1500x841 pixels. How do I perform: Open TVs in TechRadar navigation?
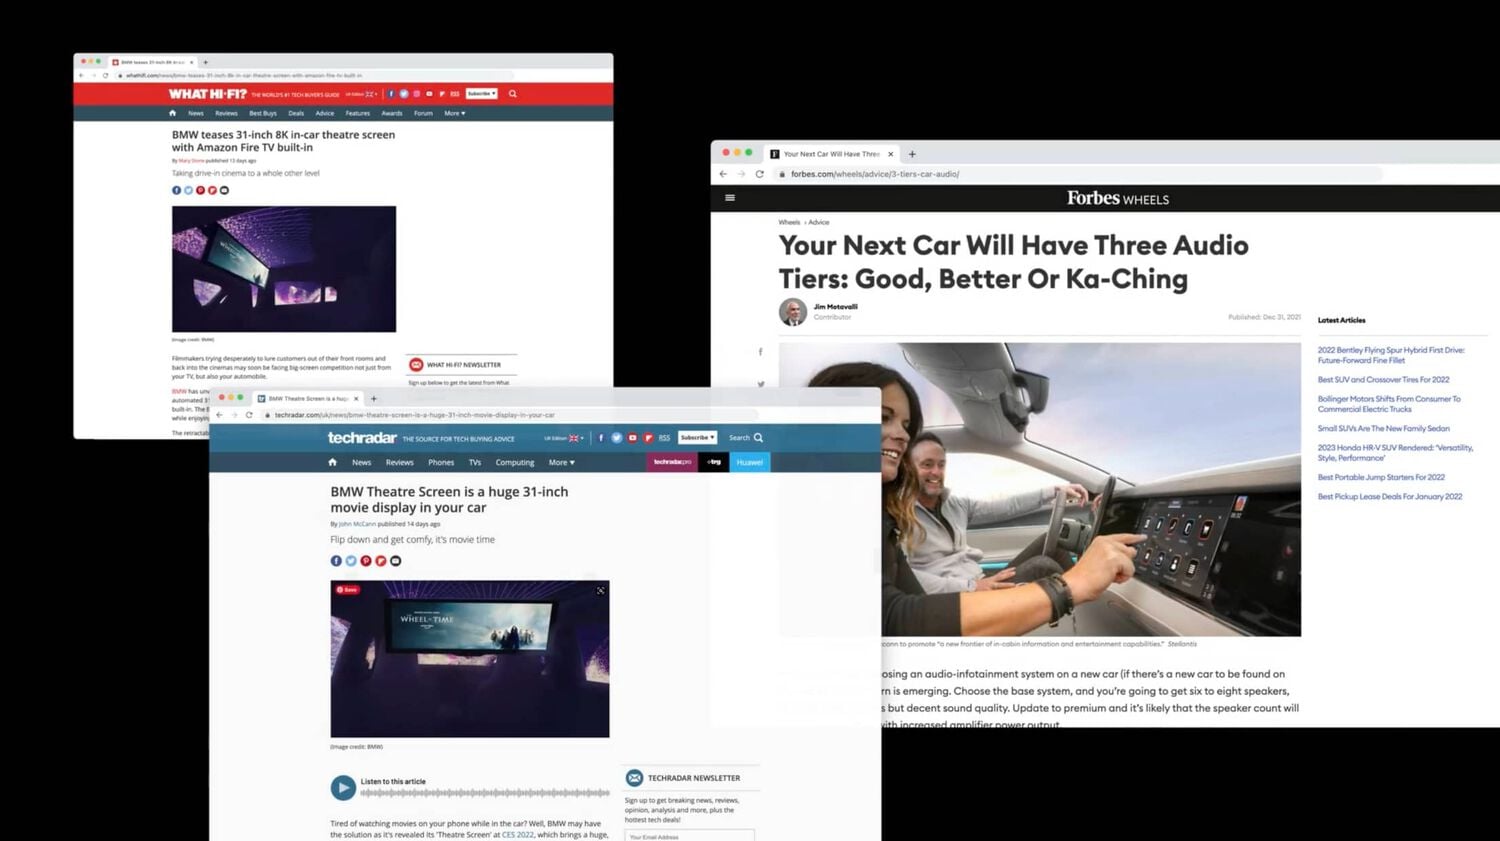pyautogui.click(x=475, y=463)
